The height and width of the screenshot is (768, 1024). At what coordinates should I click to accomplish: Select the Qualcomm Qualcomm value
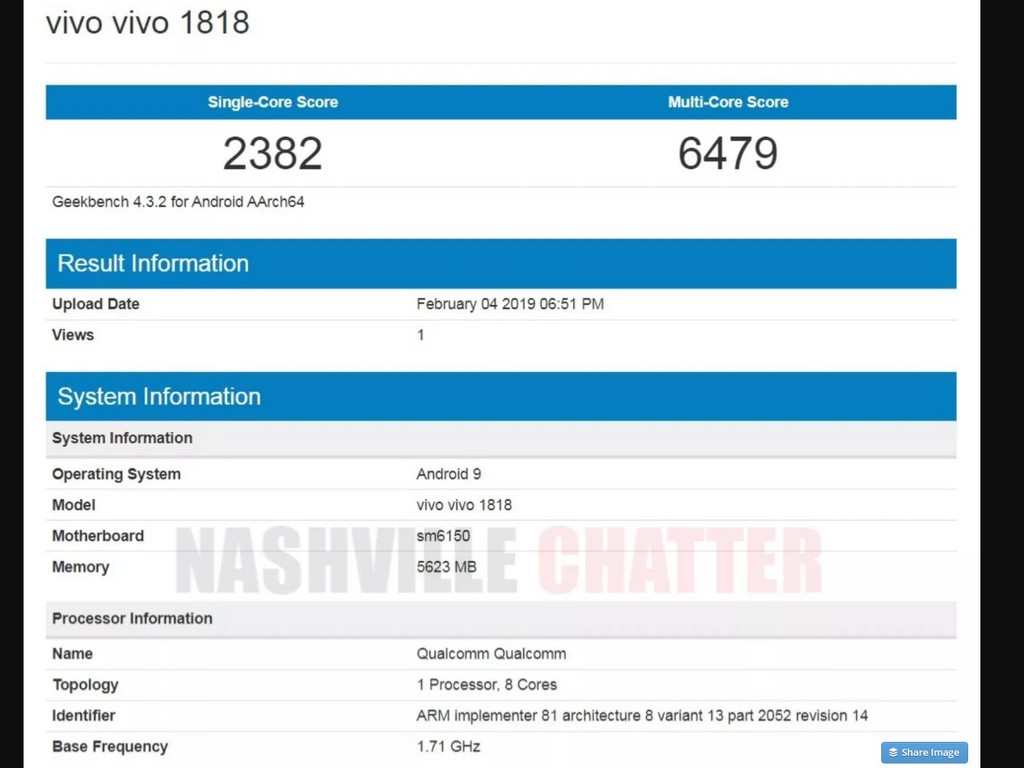[x=492, y=654]
